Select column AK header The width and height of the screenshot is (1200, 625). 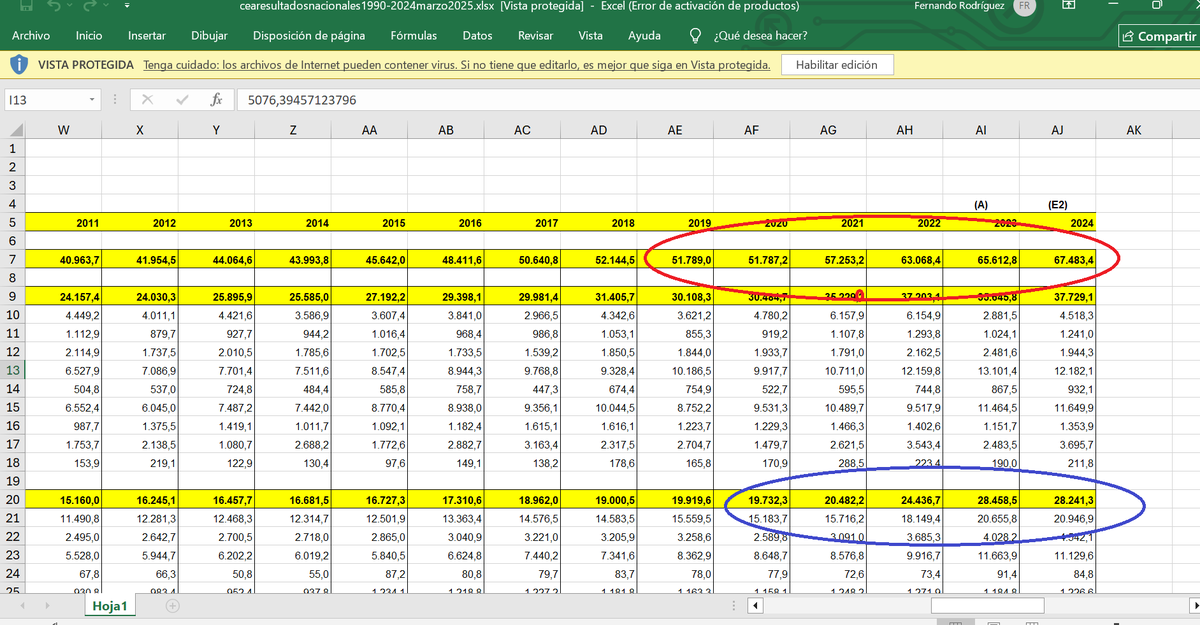click(x=1133, y=130)
